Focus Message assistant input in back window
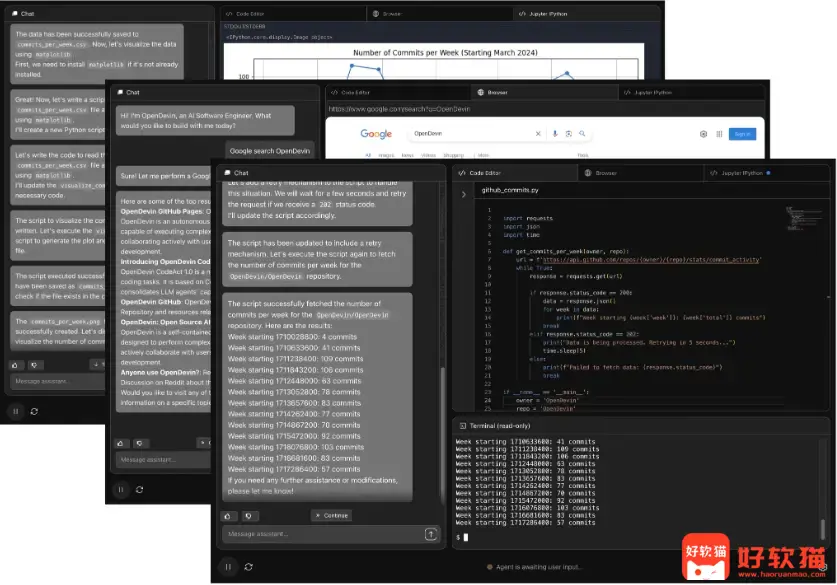Viewport: 837px width, 585px height. pos(58,381)
